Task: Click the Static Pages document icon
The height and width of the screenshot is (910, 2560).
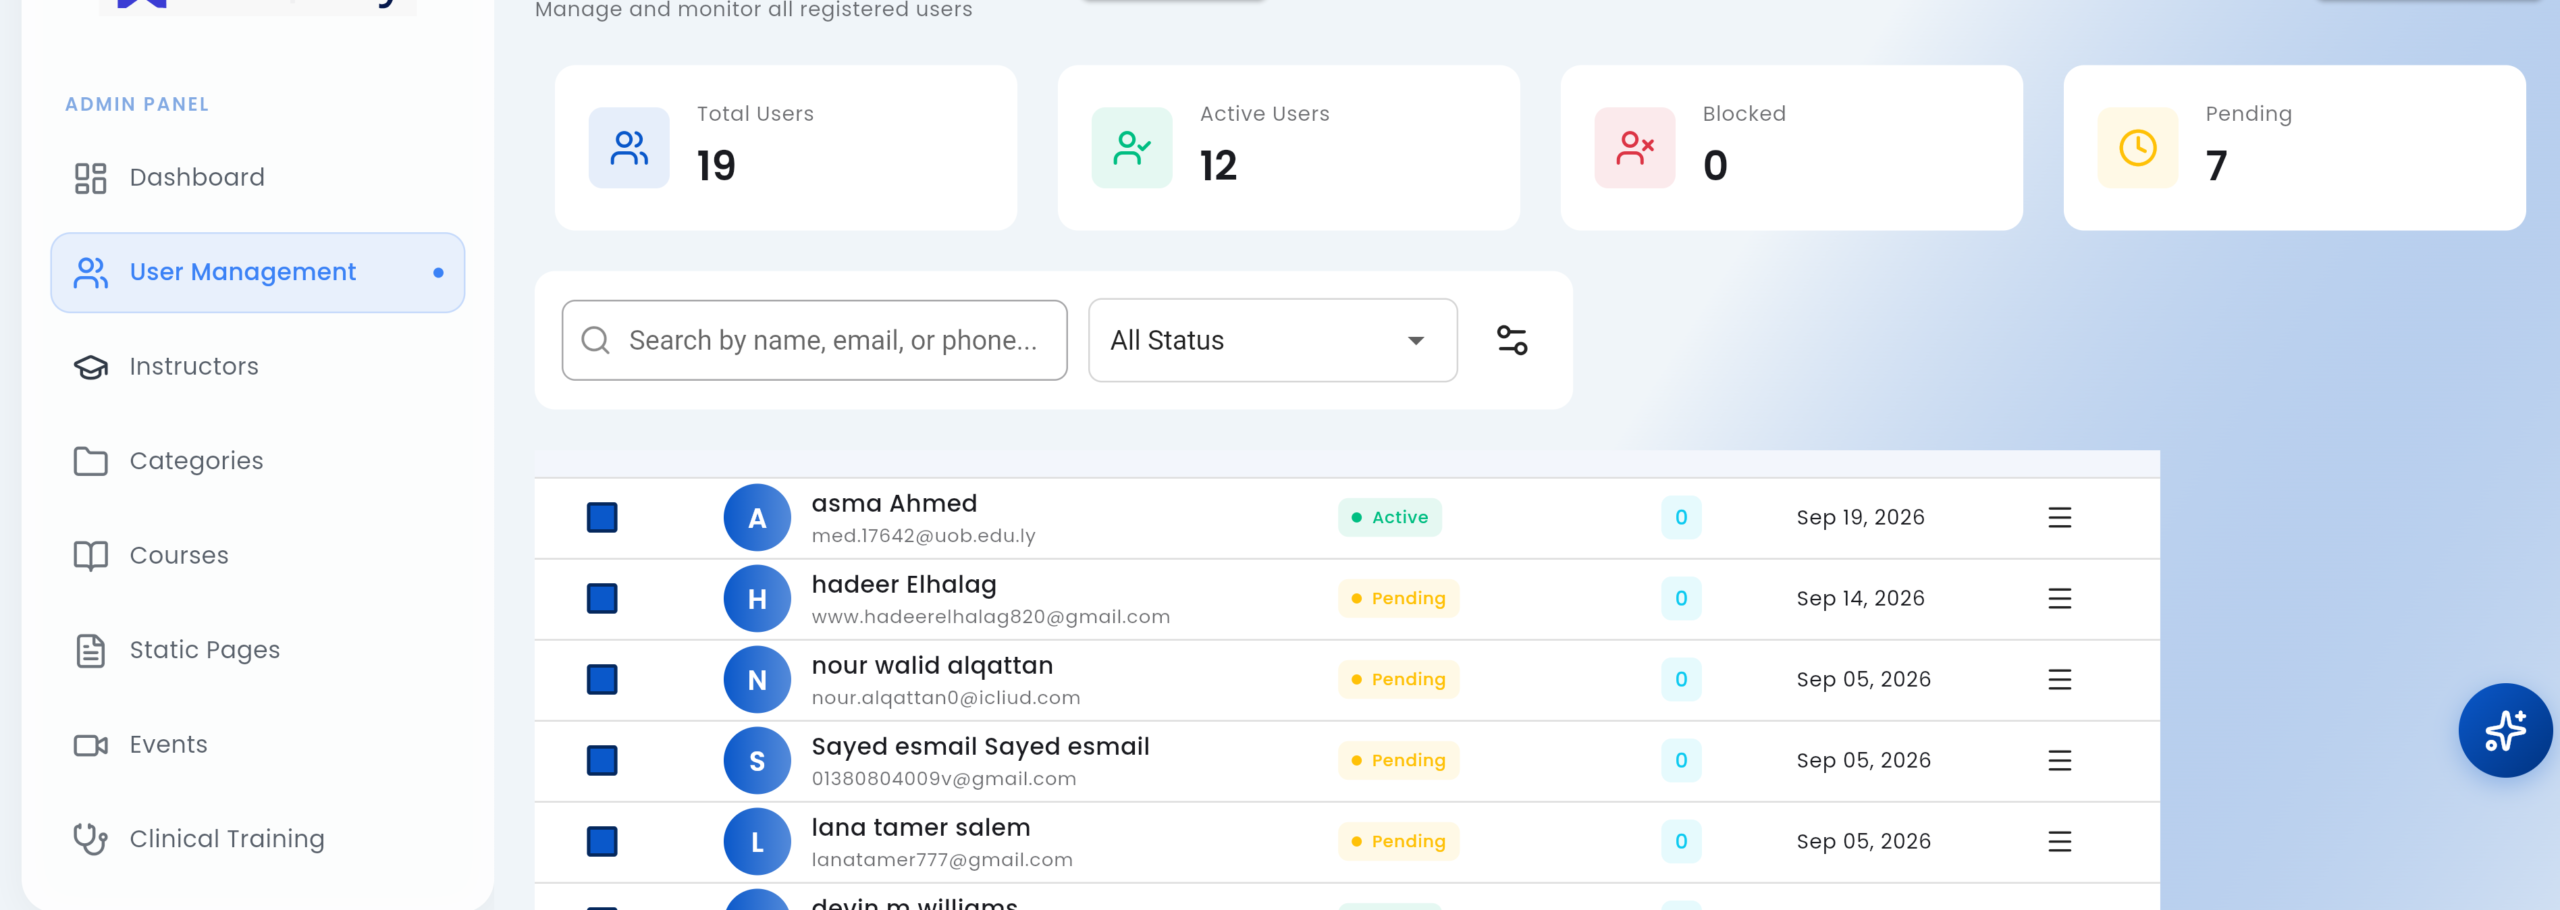Action: point(90,651)
